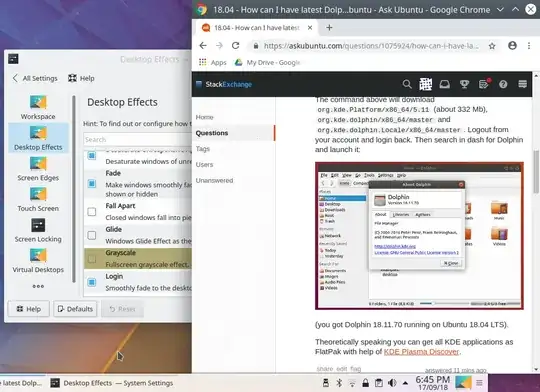The image size is (540, 392).
Task: Click the Stack Exchange help circle icon
Action: click(503, 84)
